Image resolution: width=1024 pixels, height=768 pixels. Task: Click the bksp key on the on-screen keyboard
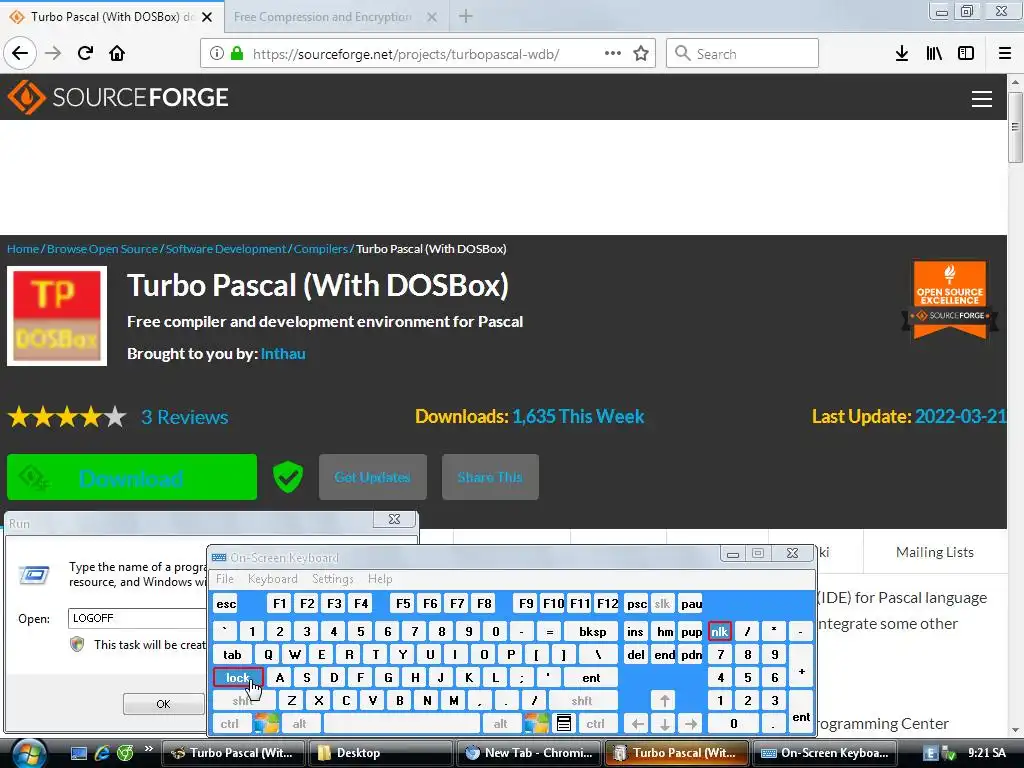pos(592,632)
